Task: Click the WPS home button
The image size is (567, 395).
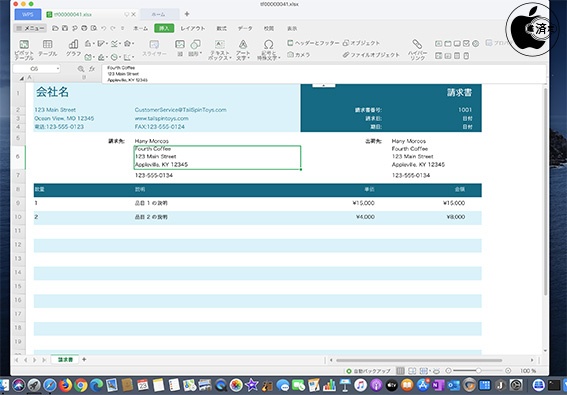Action: [x=28, y=14]
